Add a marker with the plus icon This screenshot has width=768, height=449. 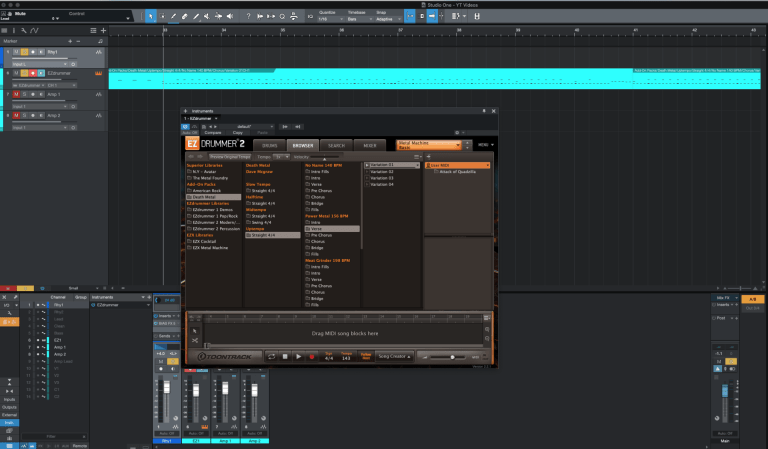[70, 41]
